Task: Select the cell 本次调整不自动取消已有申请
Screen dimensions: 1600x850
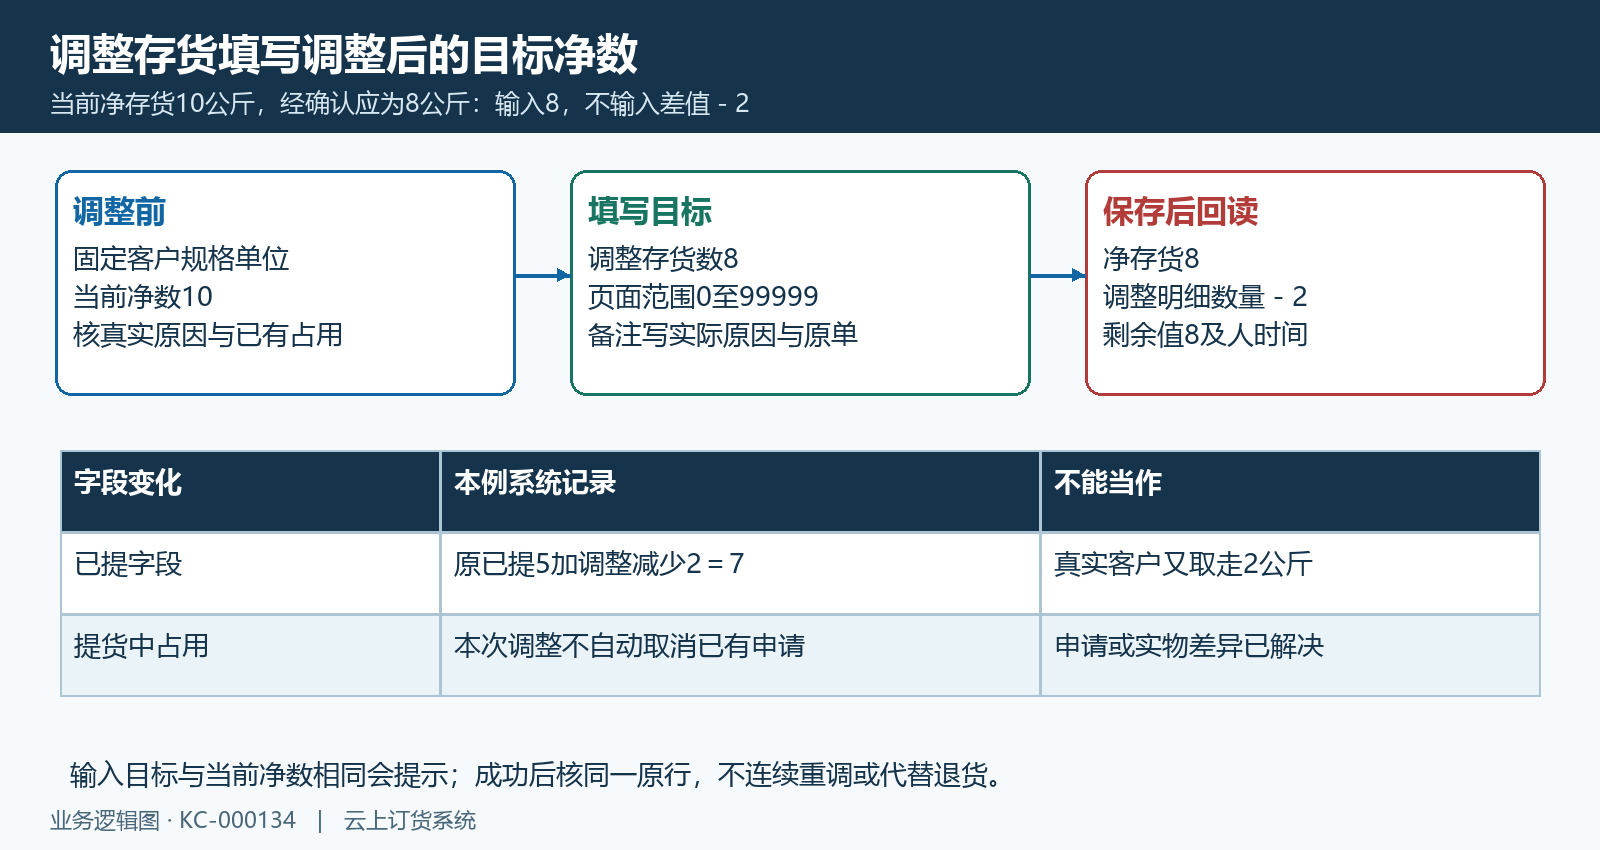Action: click(x=741, y=656)
